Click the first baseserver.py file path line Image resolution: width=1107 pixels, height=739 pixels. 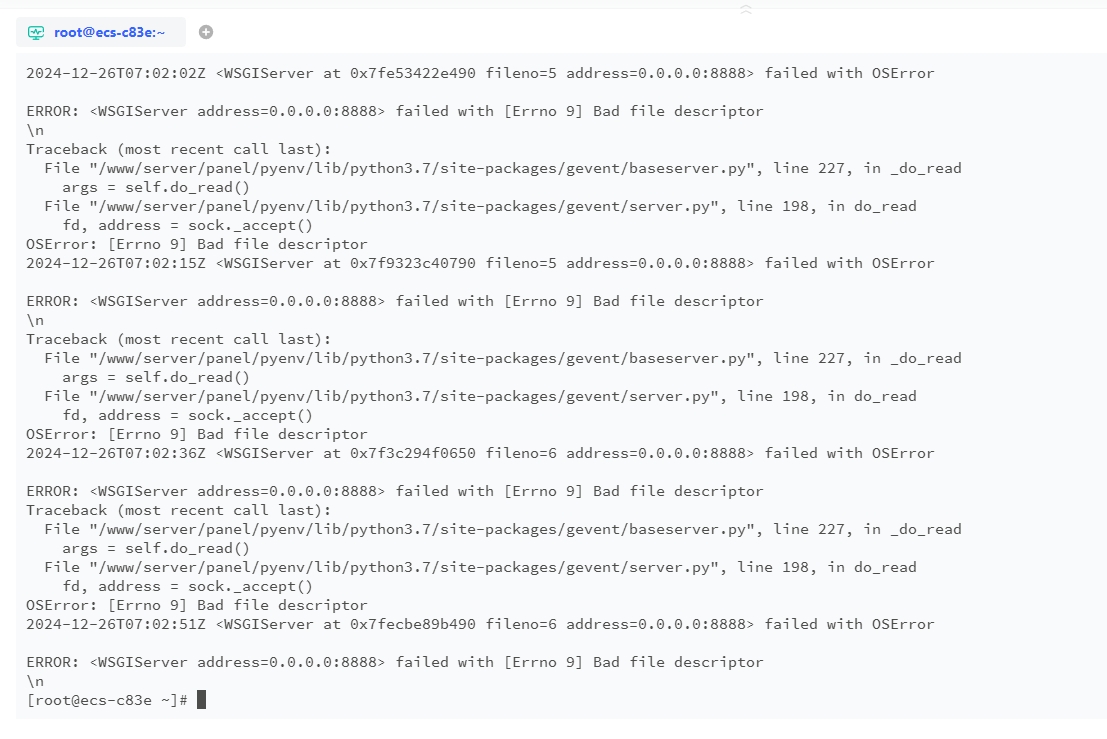tap(503, 168)
